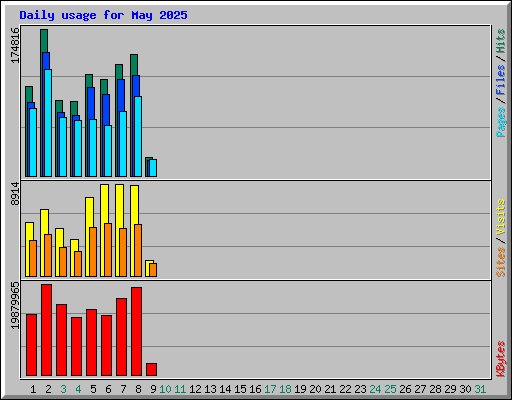Select green day label "17"
The image size is (512, 400).
click(270, 389)
